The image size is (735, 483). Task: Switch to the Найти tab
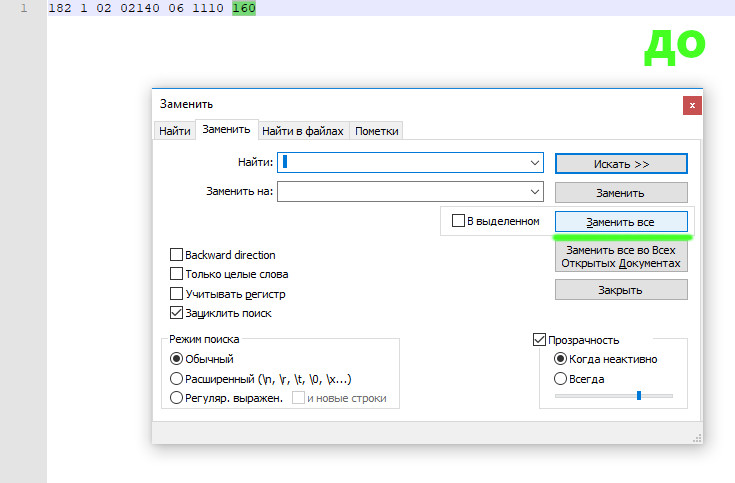pos(174,131)
